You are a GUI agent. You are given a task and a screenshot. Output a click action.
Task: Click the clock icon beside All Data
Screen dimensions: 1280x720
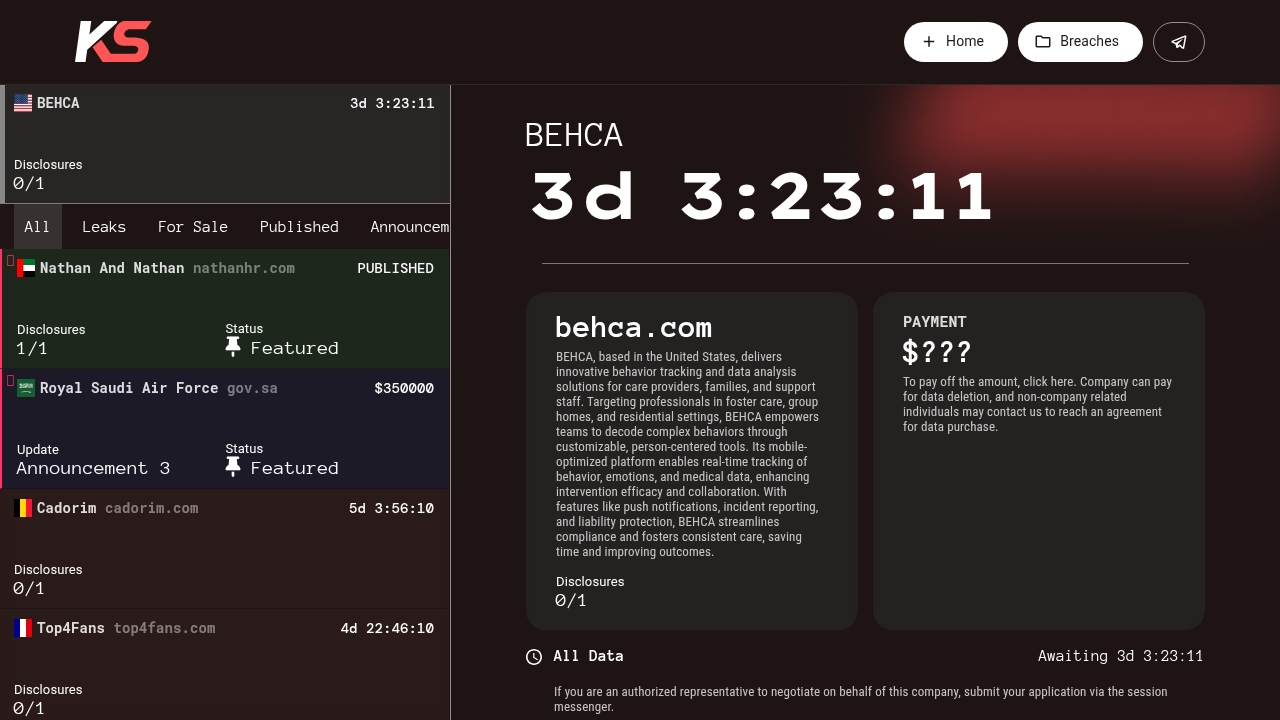534,657
